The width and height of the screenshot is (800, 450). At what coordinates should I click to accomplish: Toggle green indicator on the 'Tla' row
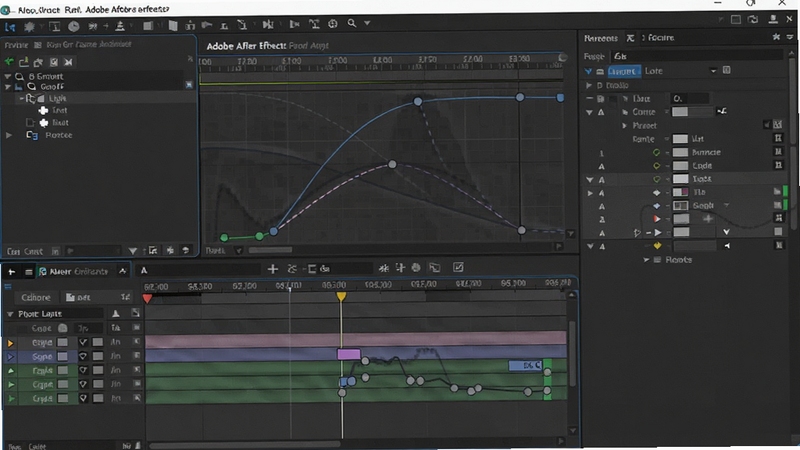click(x=785, y=192)
